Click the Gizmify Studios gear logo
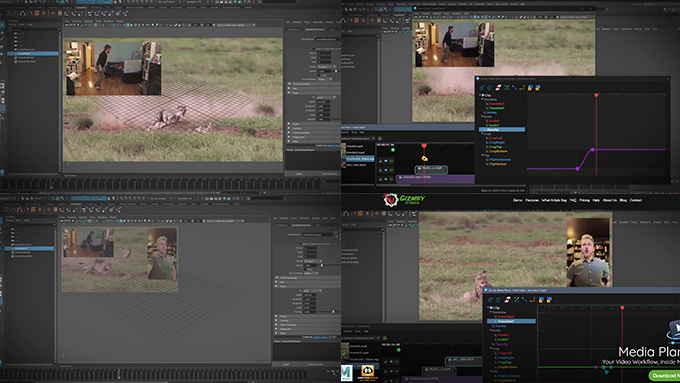Screen dimensions: 680x383 pos(391,199)
